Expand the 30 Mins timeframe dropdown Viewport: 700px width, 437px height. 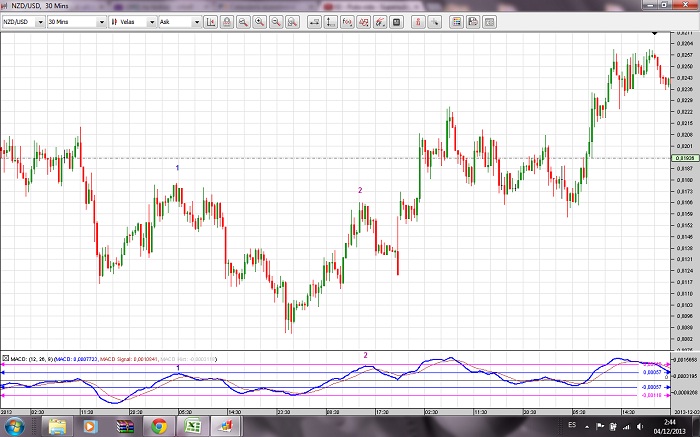point(75,21)
